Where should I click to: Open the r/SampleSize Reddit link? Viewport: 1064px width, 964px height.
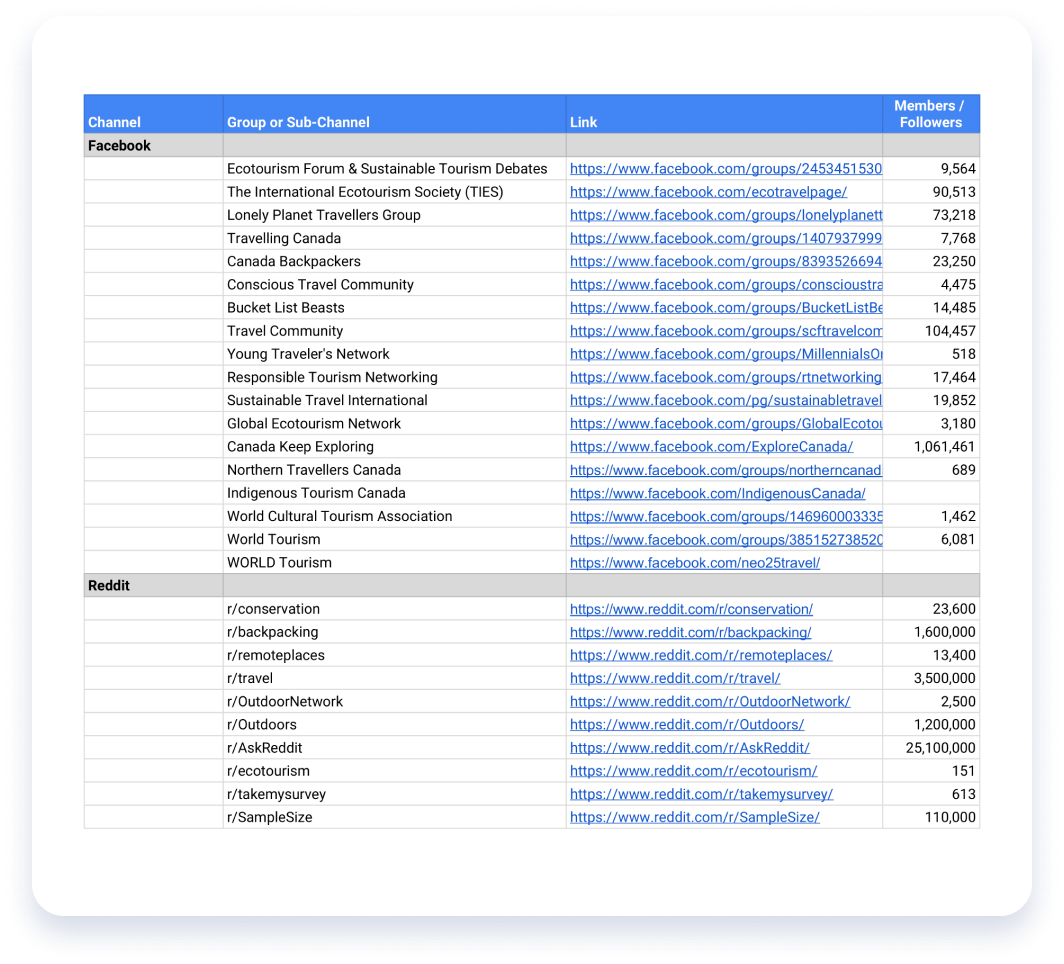coord(695,817)
